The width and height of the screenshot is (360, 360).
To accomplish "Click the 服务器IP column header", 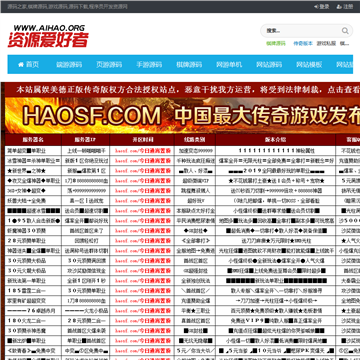I will tap(86, 140).
